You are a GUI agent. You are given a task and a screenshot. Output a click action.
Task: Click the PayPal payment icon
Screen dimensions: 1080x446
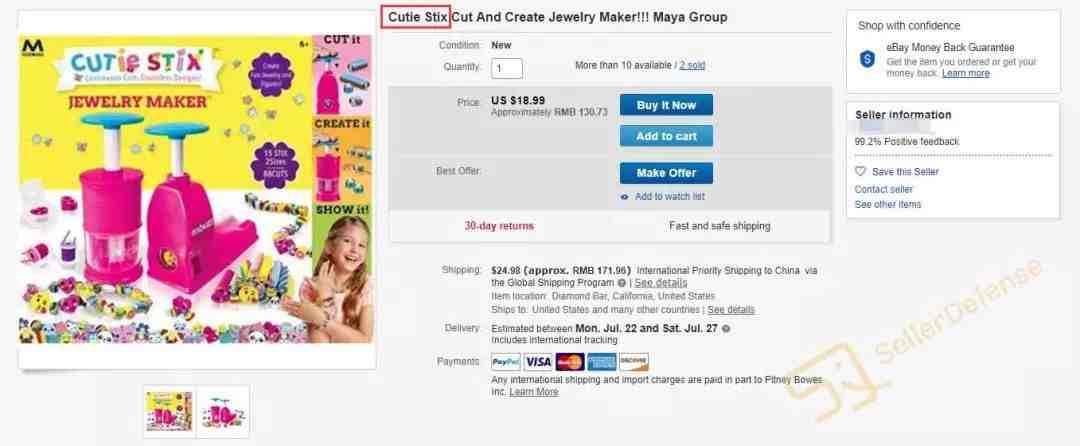click(x=506, y=362)
